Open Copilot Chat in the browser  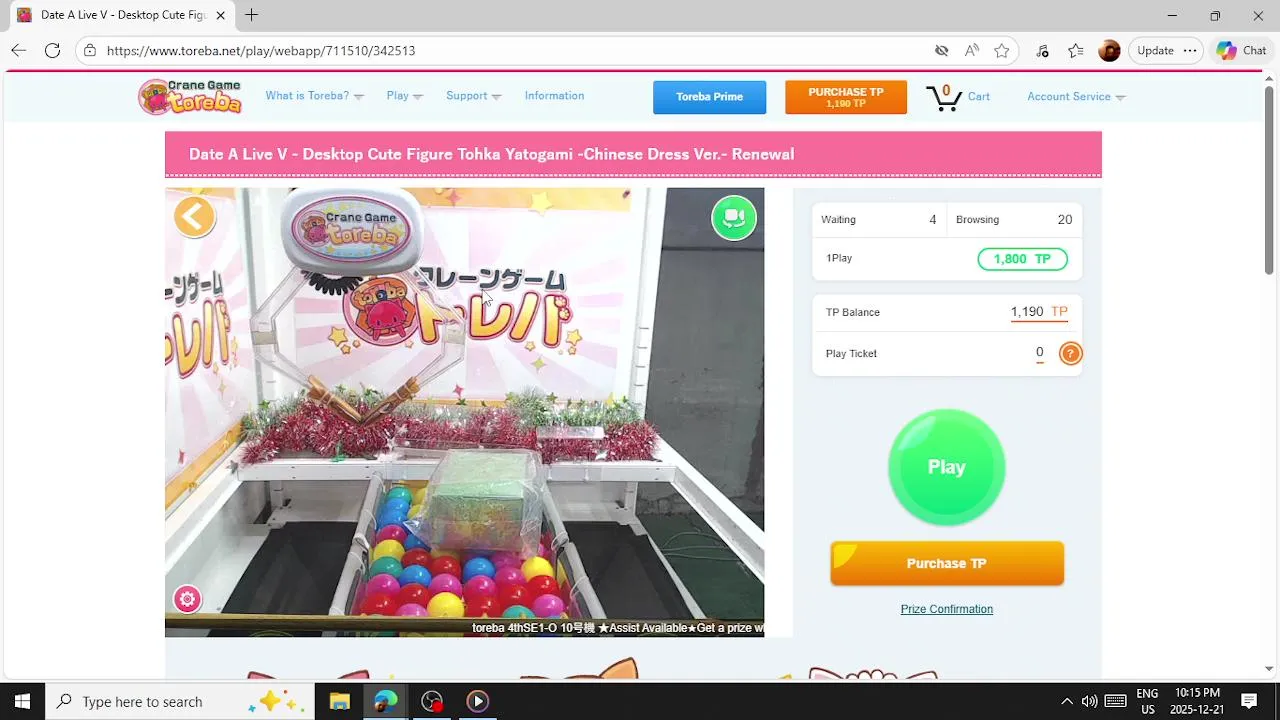(x=1241, y=50)
